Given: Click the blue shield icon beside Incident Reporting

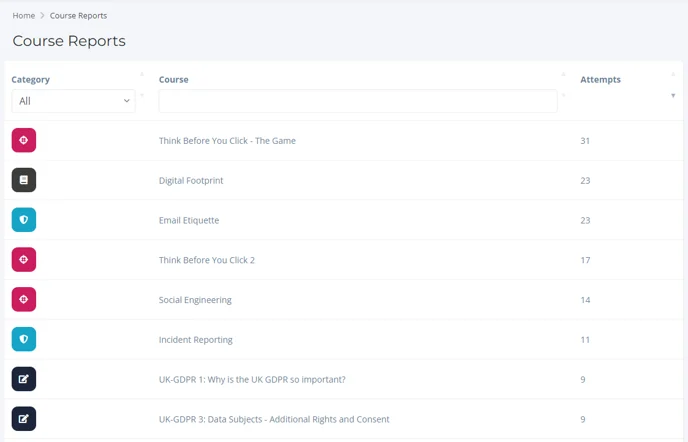Looking at the screenshot, I should 24,339.
